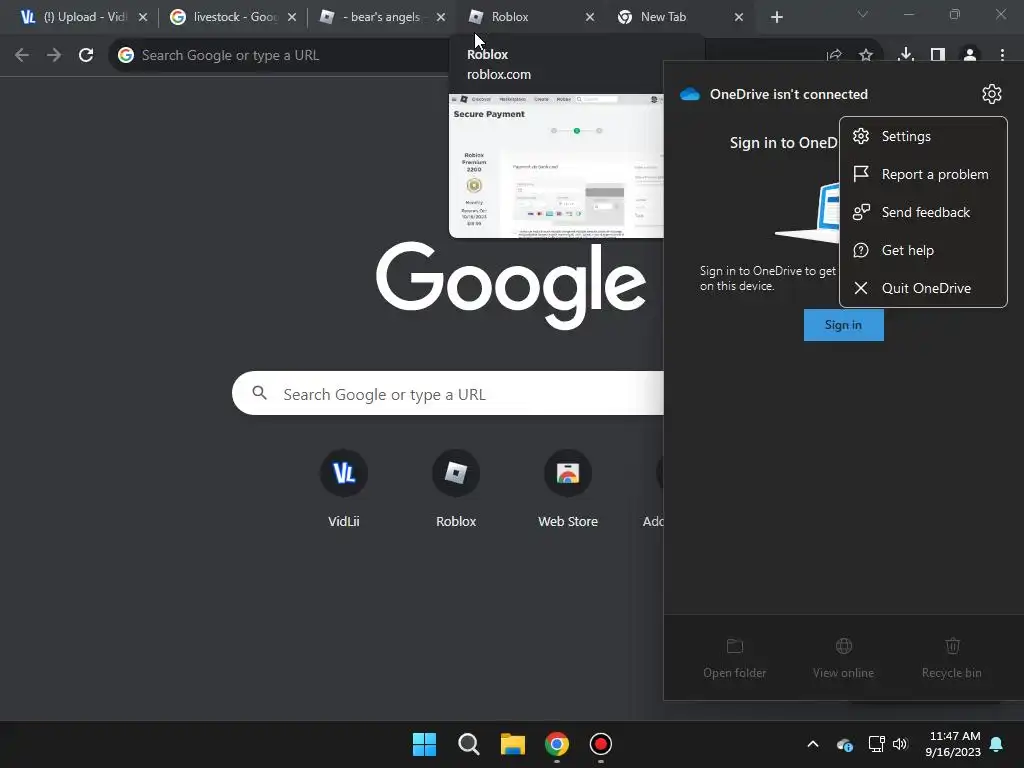Bookmark this tab with star icon

[866, 55]
